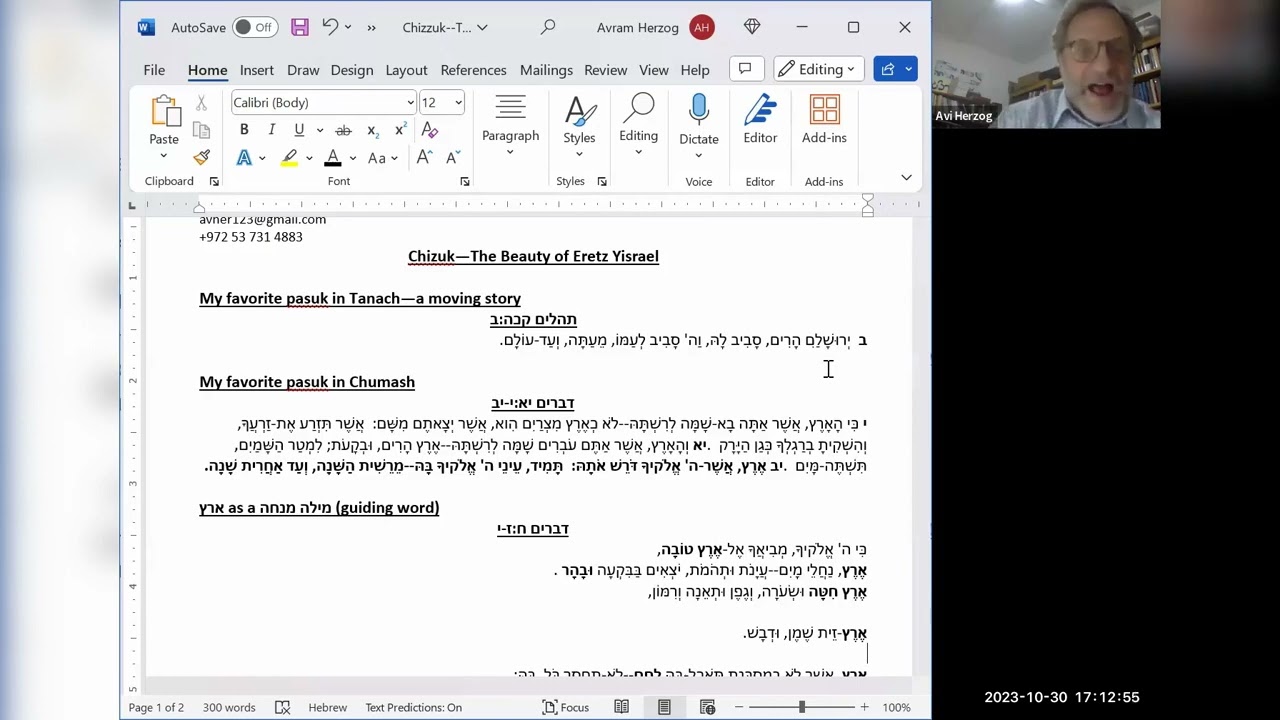Toggle Superscript formatting
Image resolution: width=1280 pixels, height=720 pixels.
click(x=400, y=130)
